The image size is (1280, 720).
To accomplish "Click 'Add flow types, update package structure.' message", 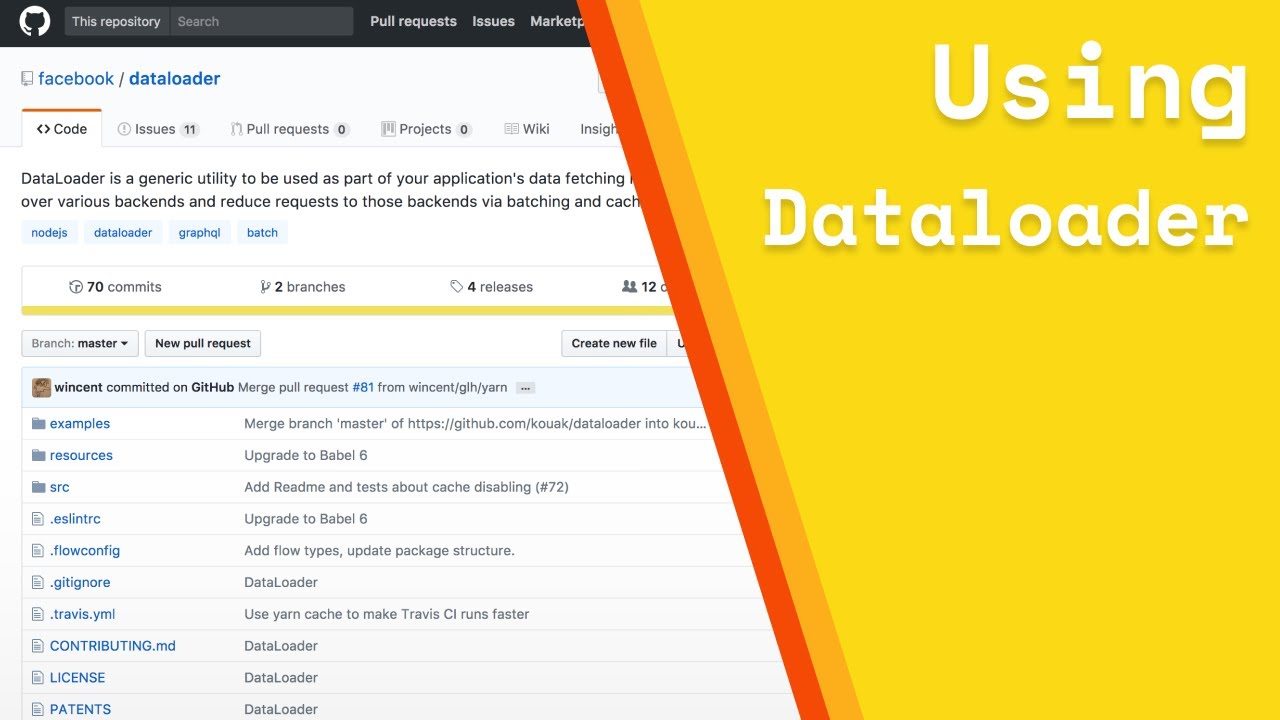I will tap(379, 551).
